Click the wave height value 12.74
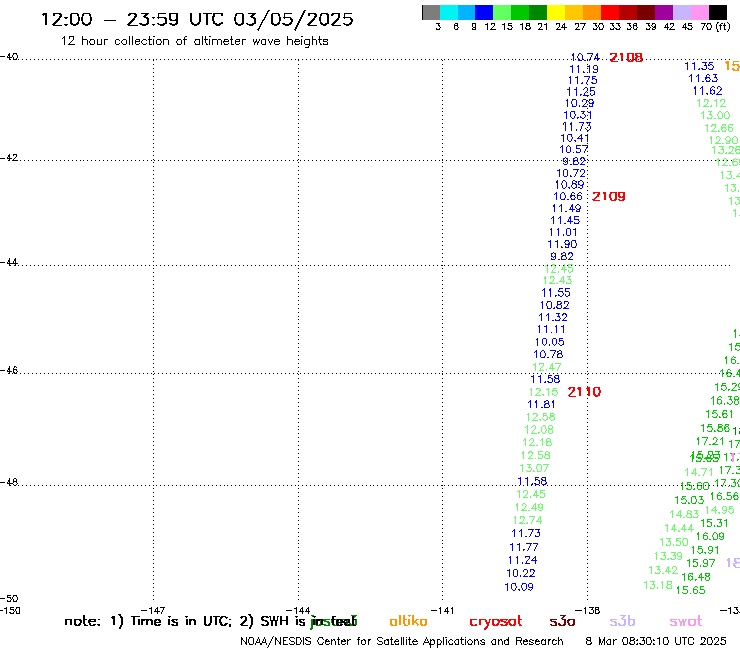 click(x=527, y=520)
